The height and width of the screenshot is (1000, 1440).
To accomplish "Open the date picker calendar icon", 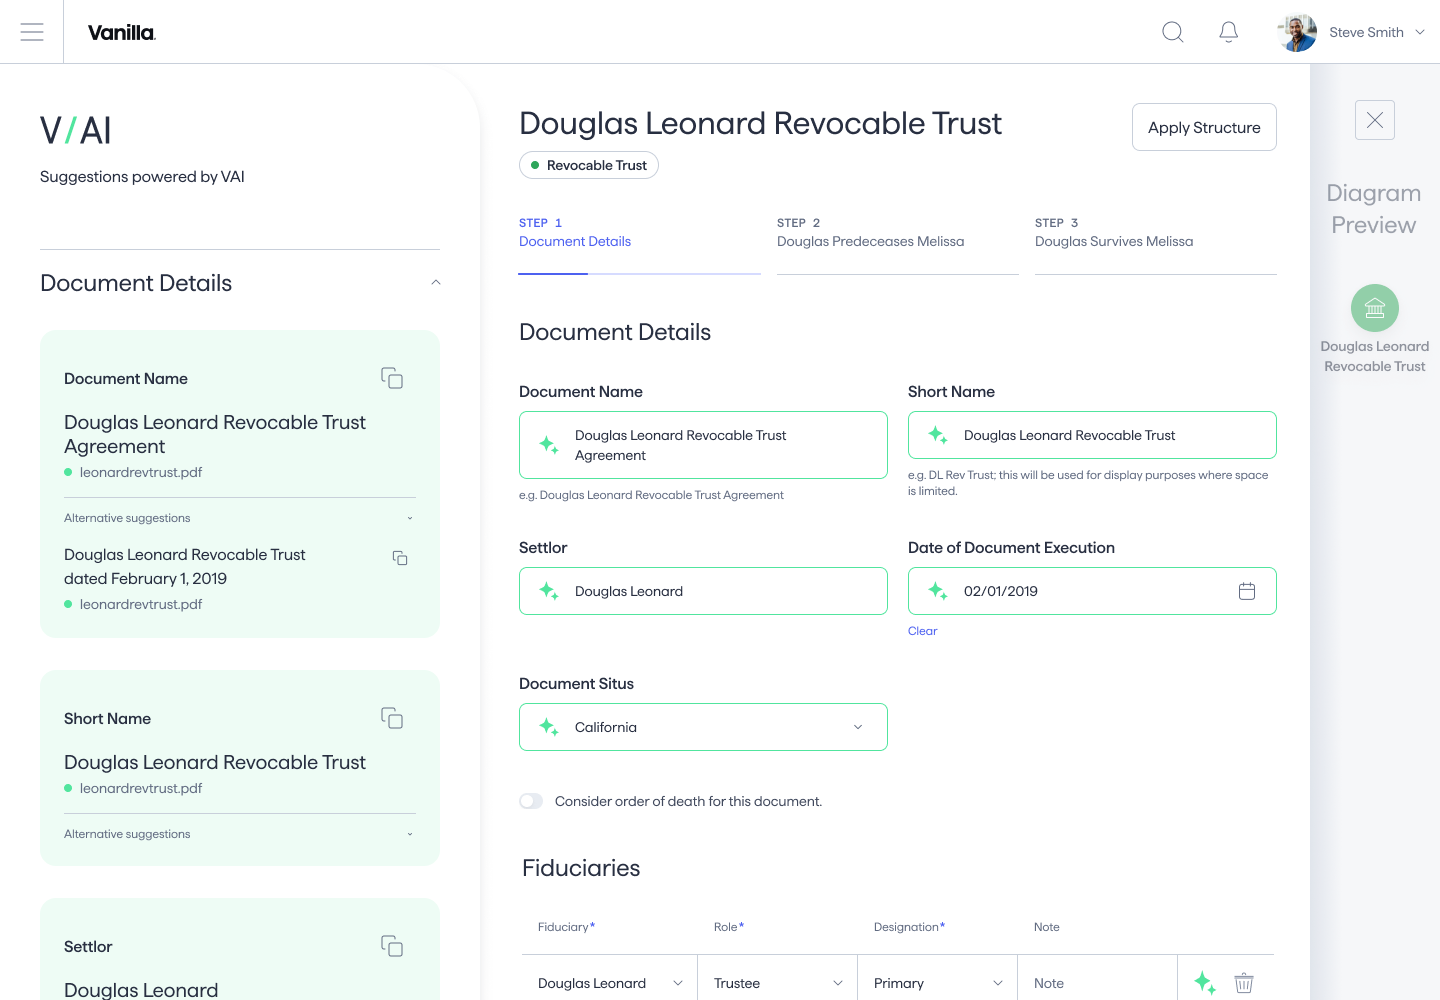I will click(x=1247, y=591).
